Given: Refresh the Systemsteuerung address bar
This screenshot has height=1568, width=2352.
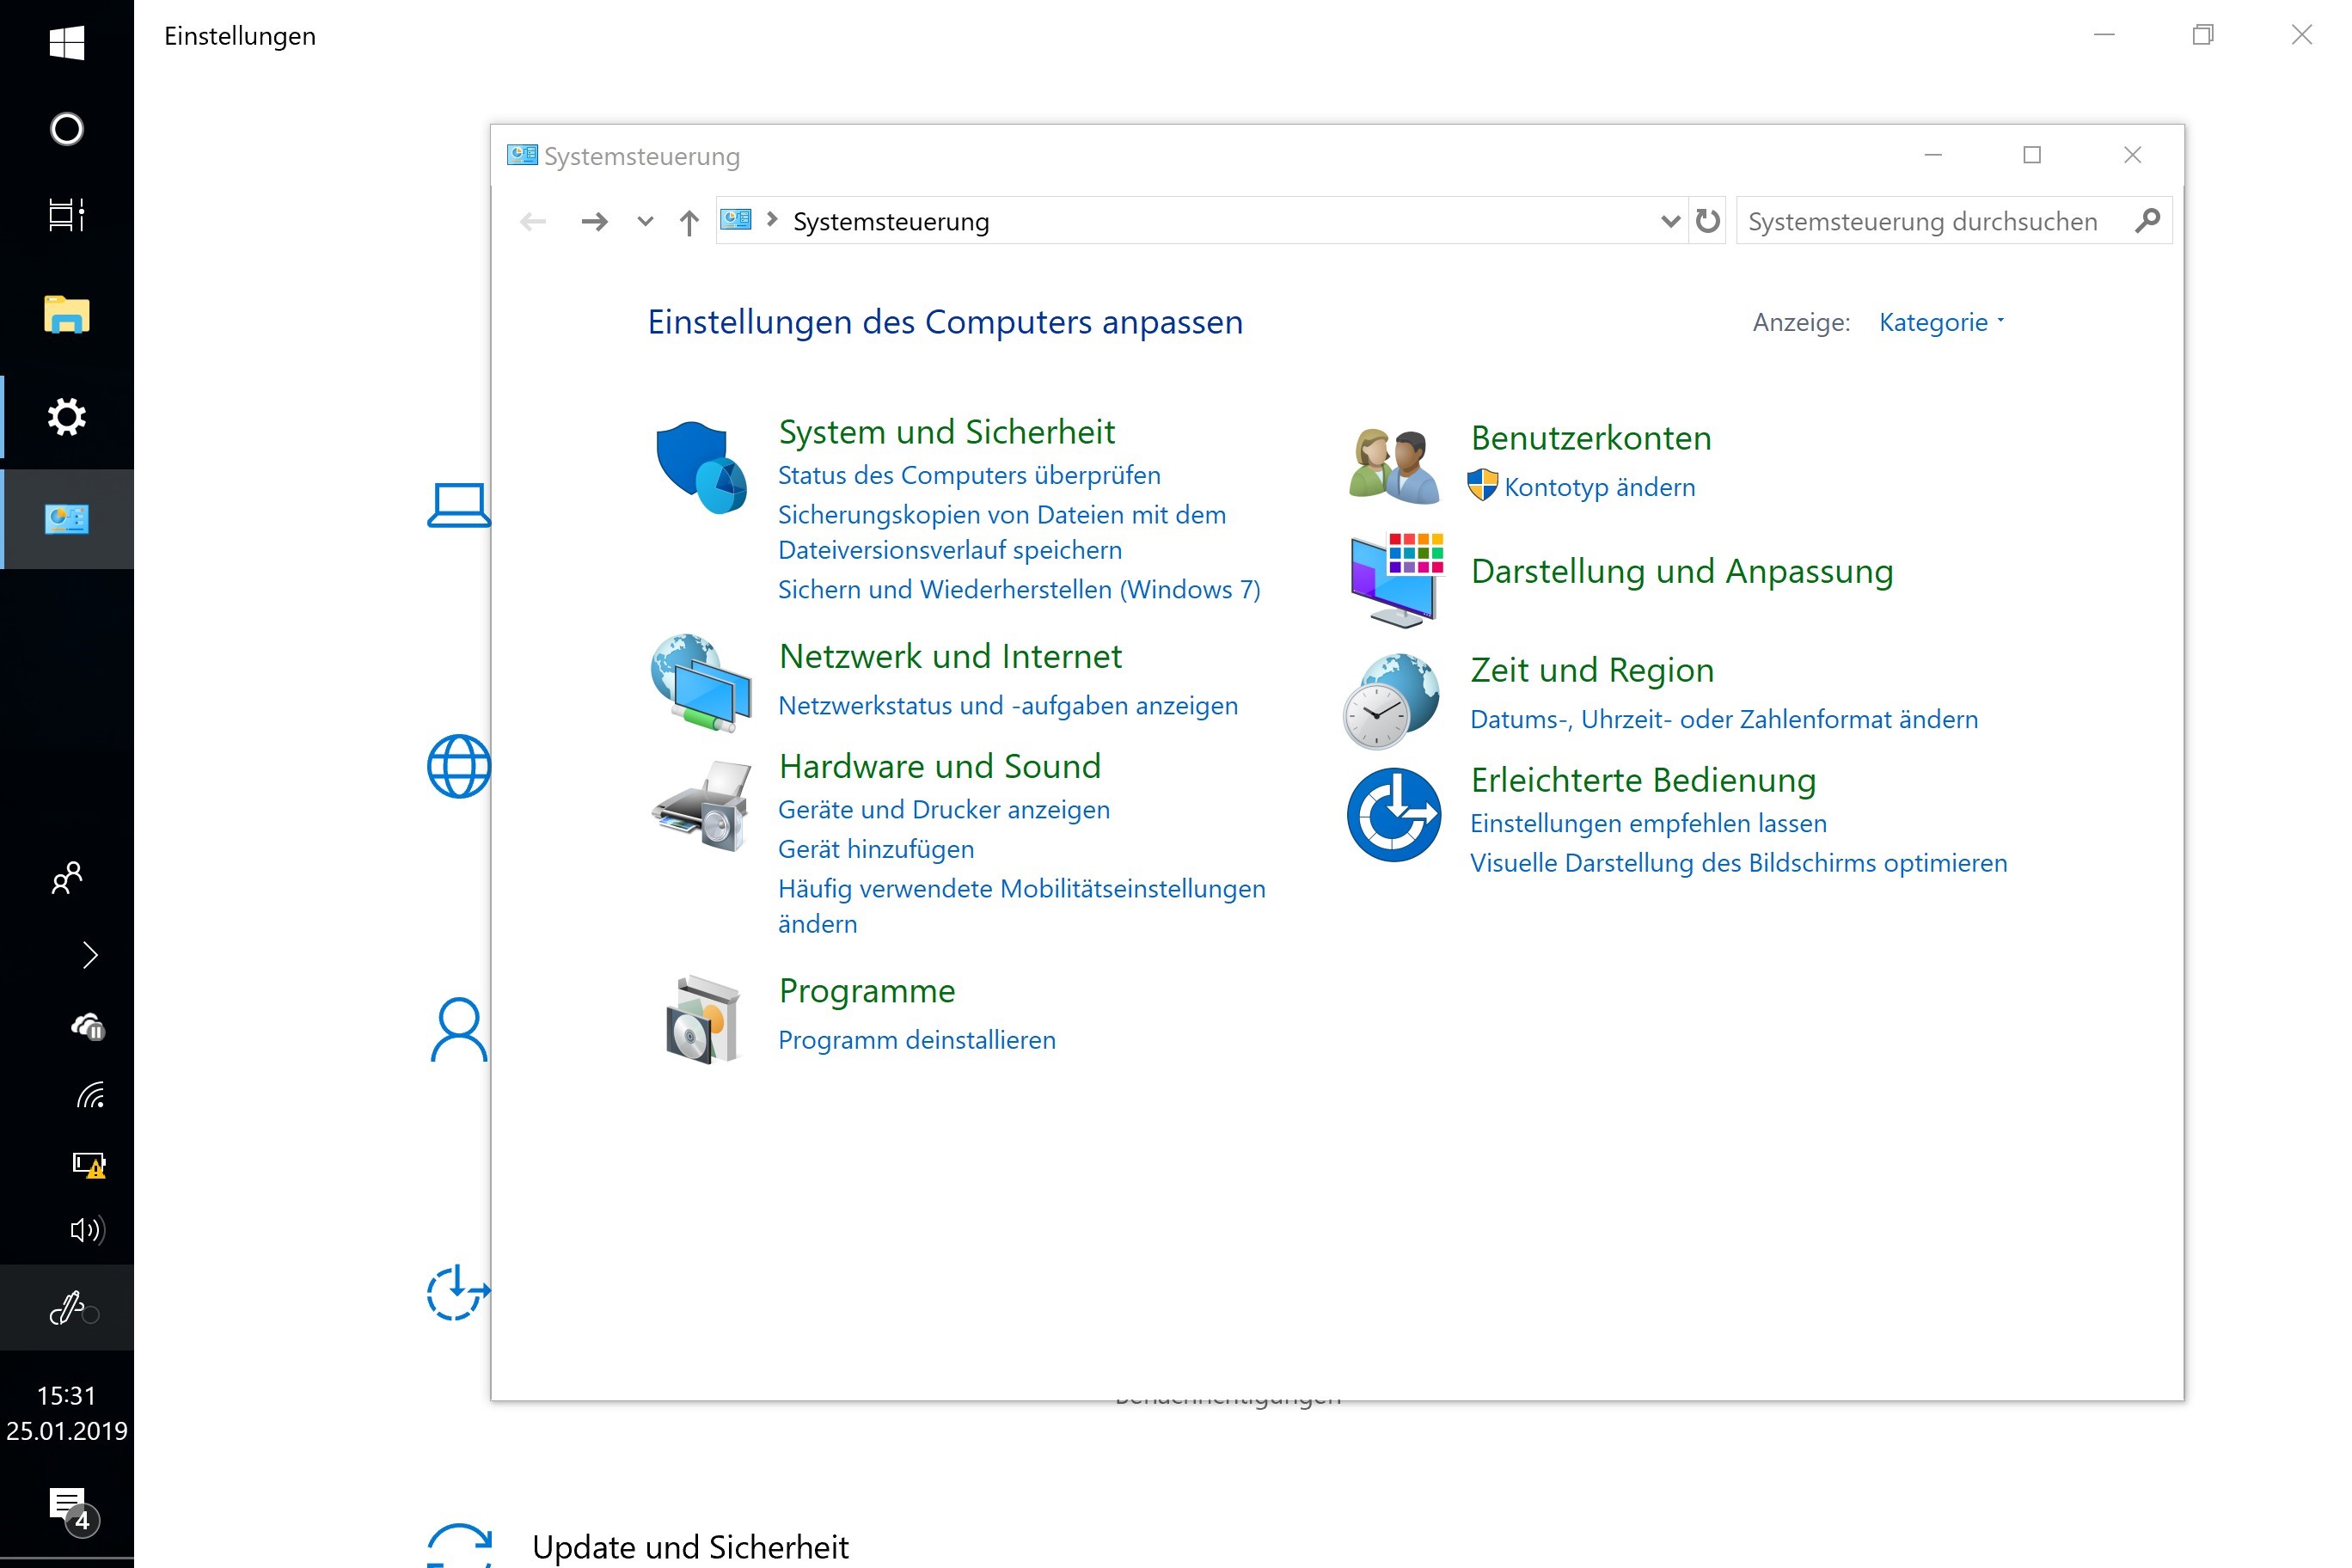Looking at the screenshot, I should [x=1708, y=221].
